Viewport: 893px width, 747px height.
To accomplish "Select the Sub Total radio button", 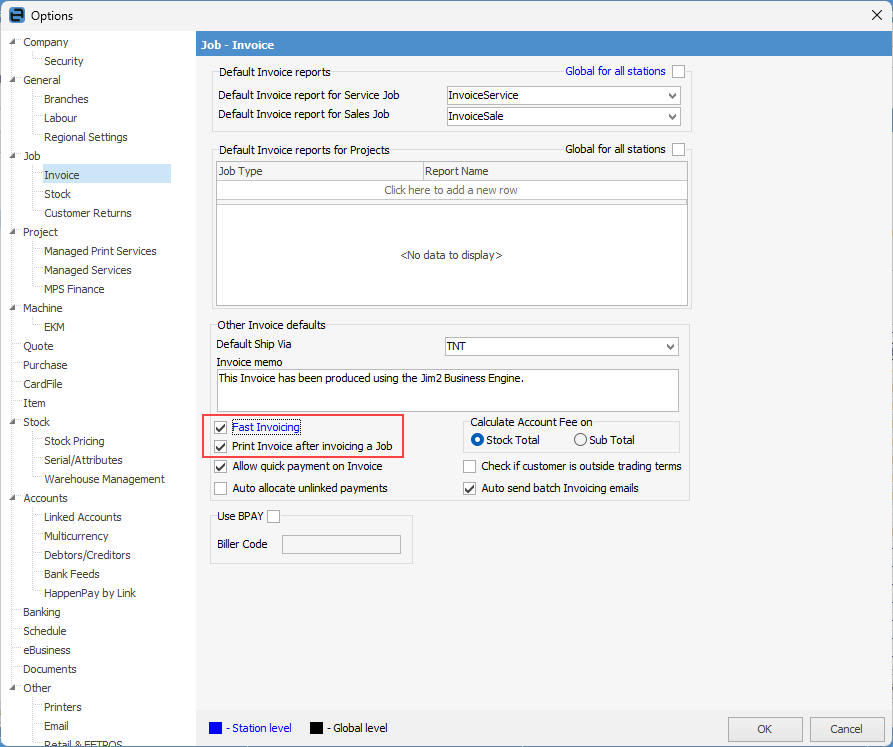I will pos(580,440).
